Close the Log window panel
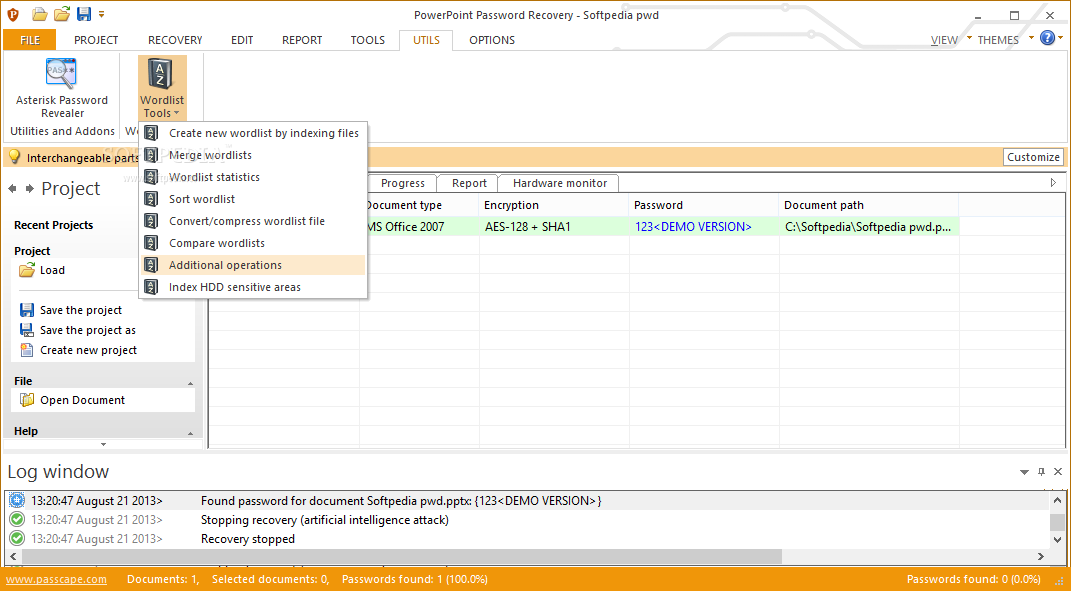Image resolution: width=1071 pixels, height=591 pixels. point(1058,471)
